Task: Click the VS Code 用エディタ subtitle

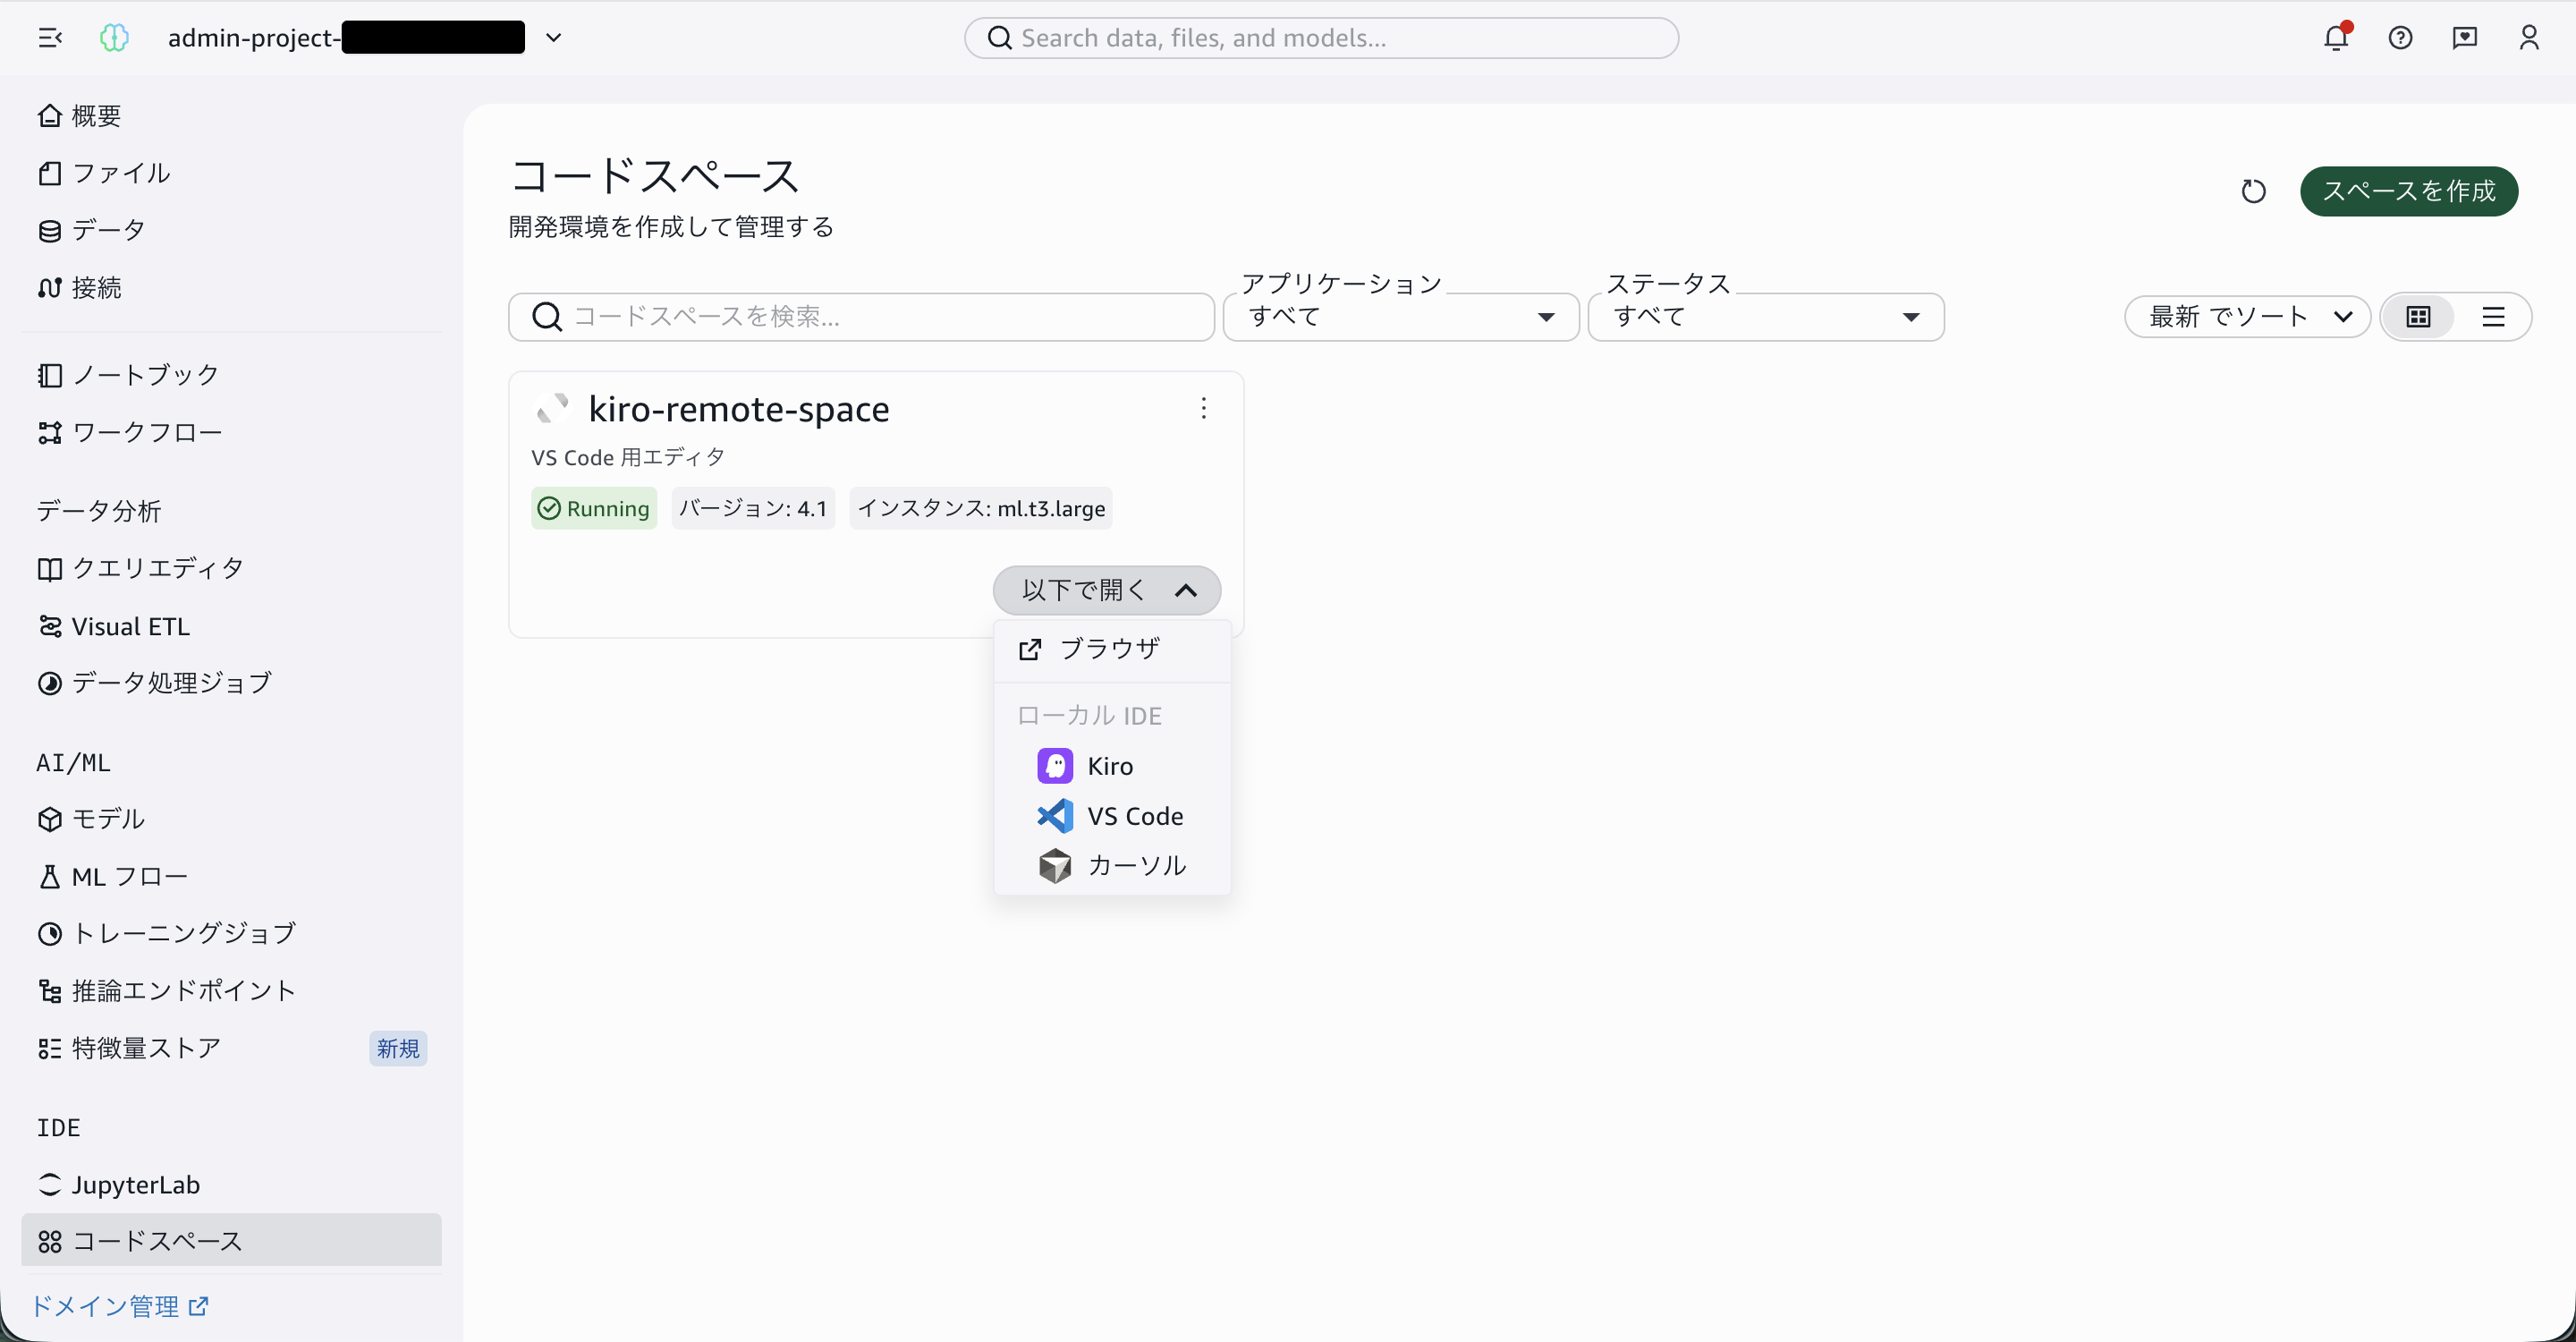Action: click(628, 457)
